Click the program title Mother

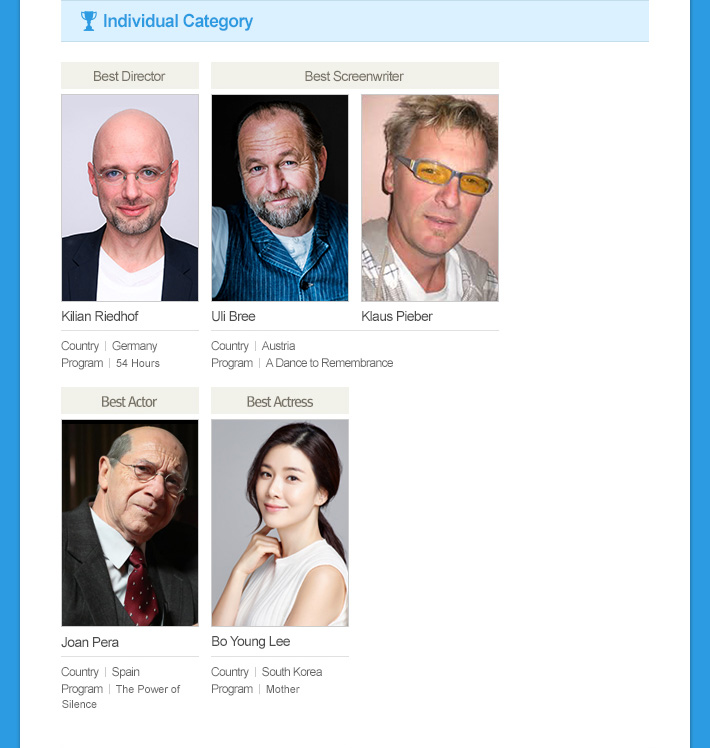tap(283, 689)
